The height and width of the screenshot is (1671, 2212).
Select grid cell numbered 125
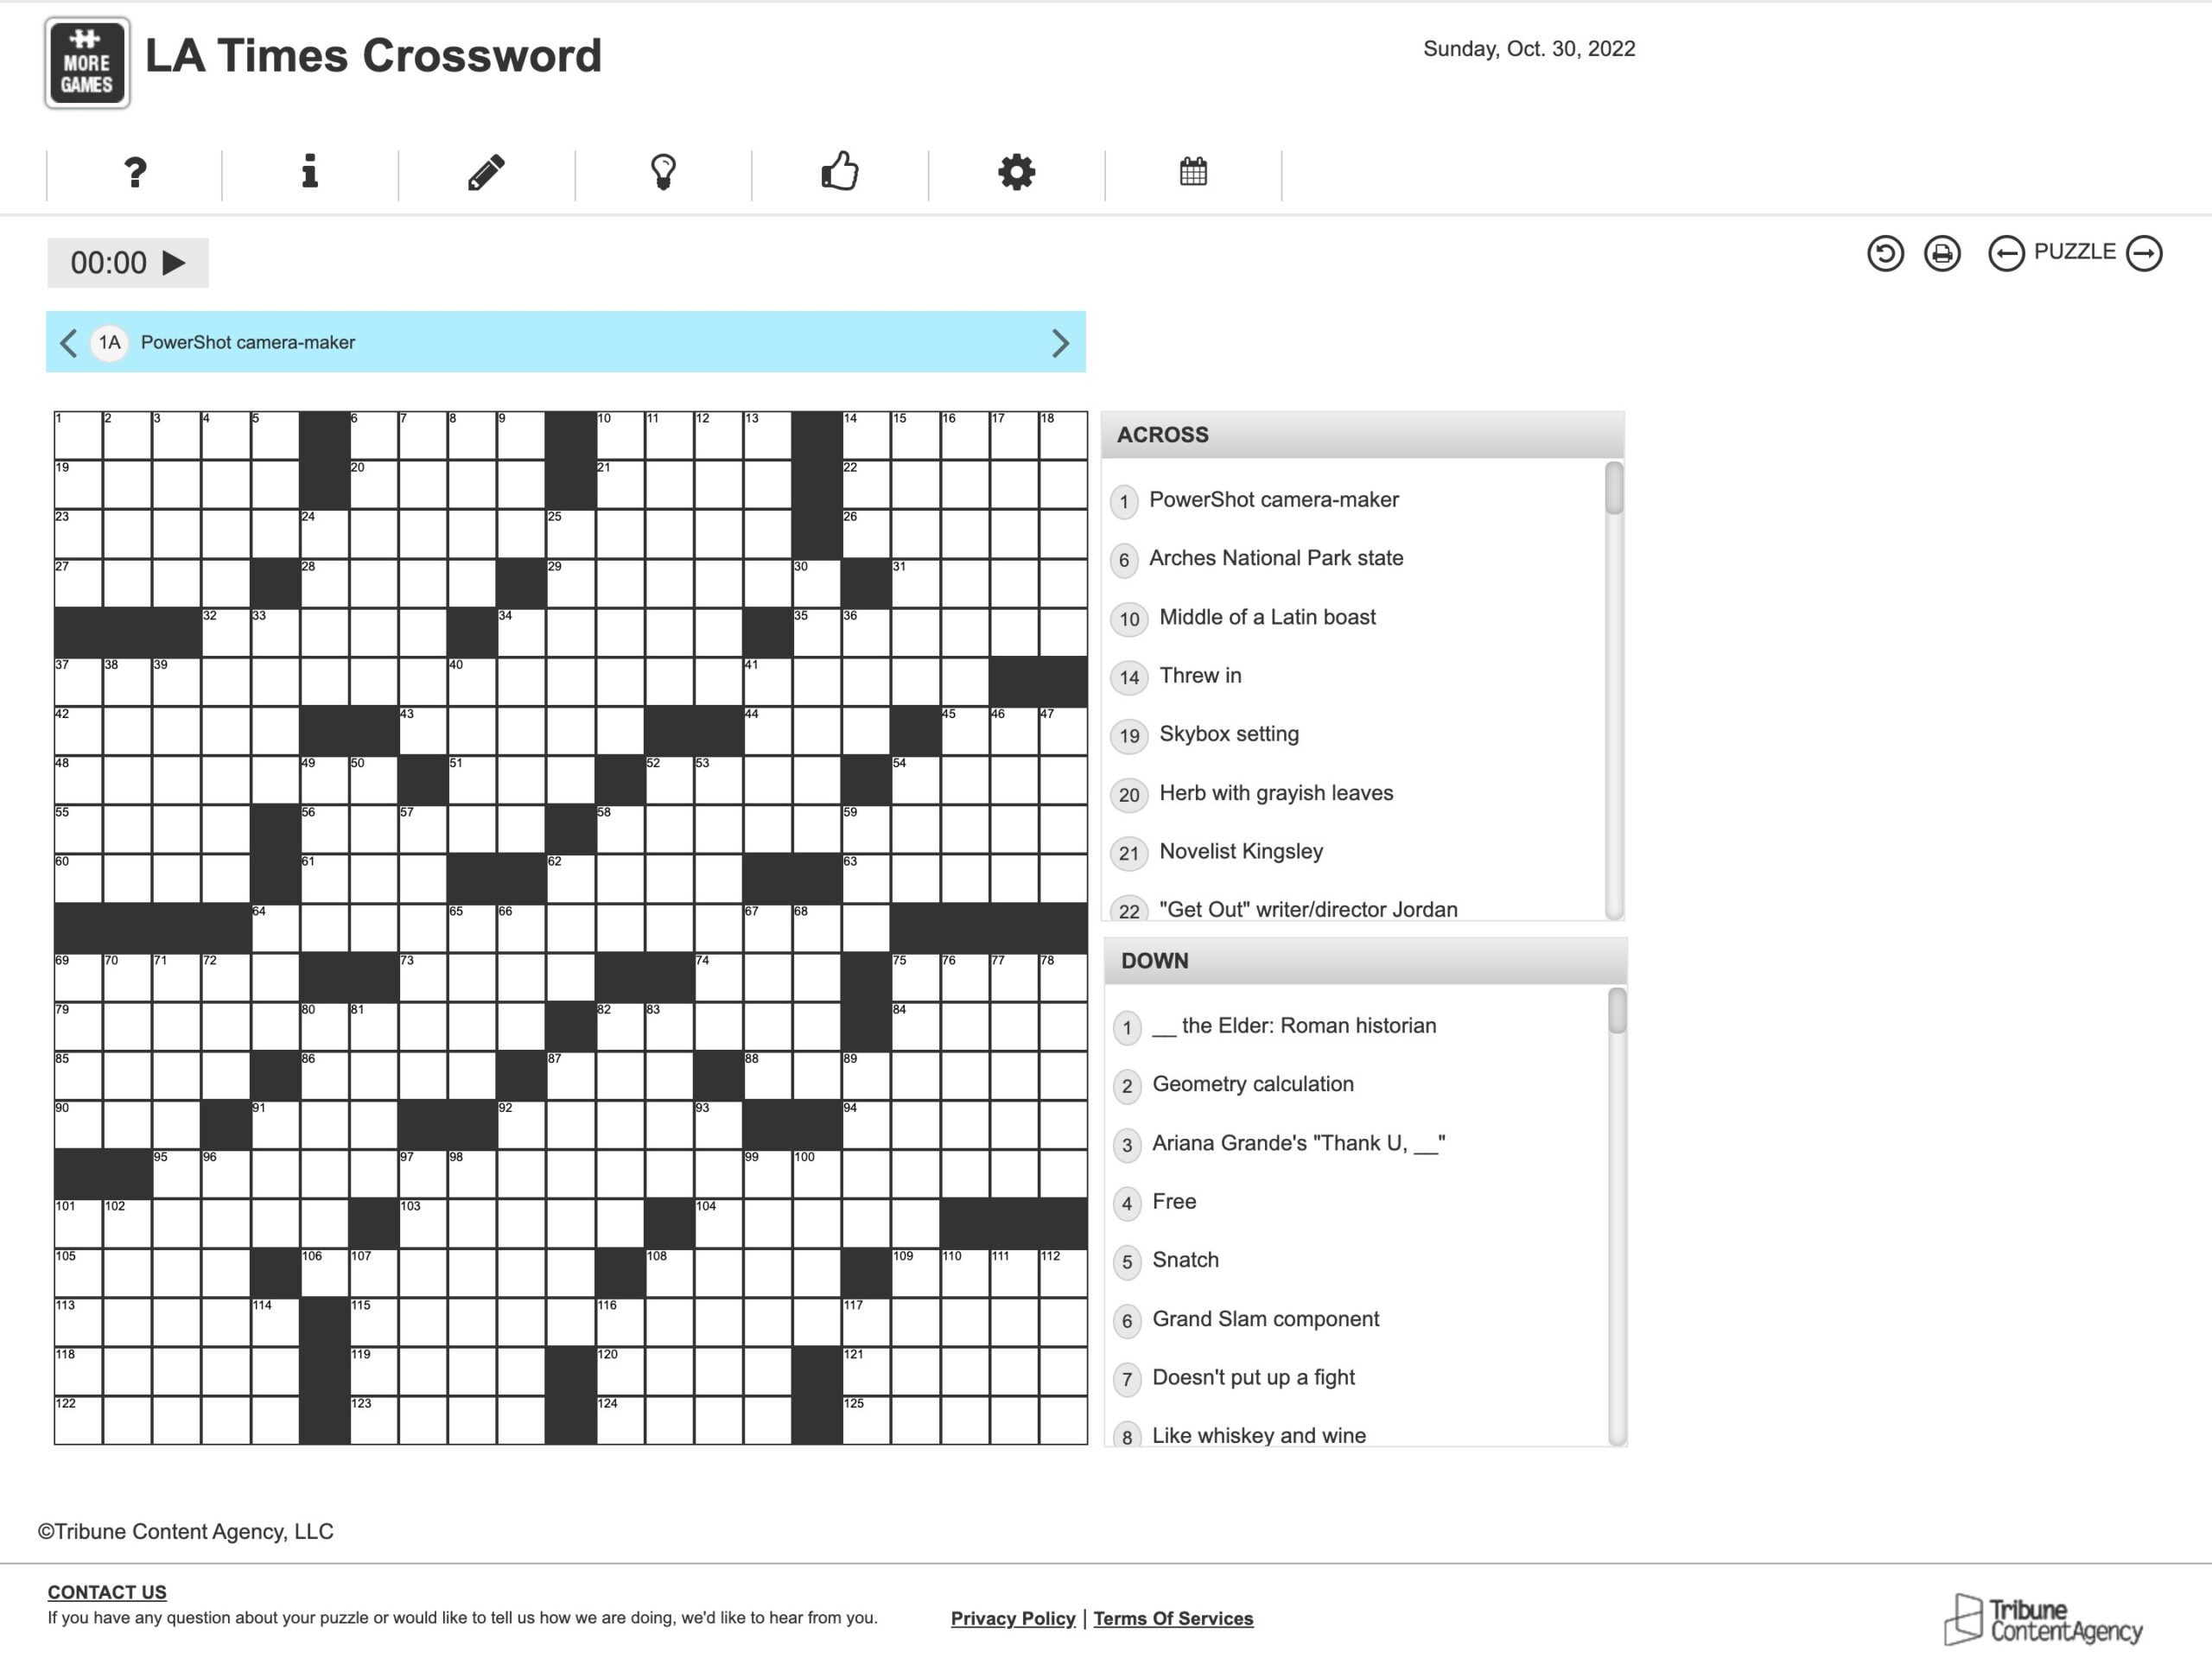click(866, 1420)
